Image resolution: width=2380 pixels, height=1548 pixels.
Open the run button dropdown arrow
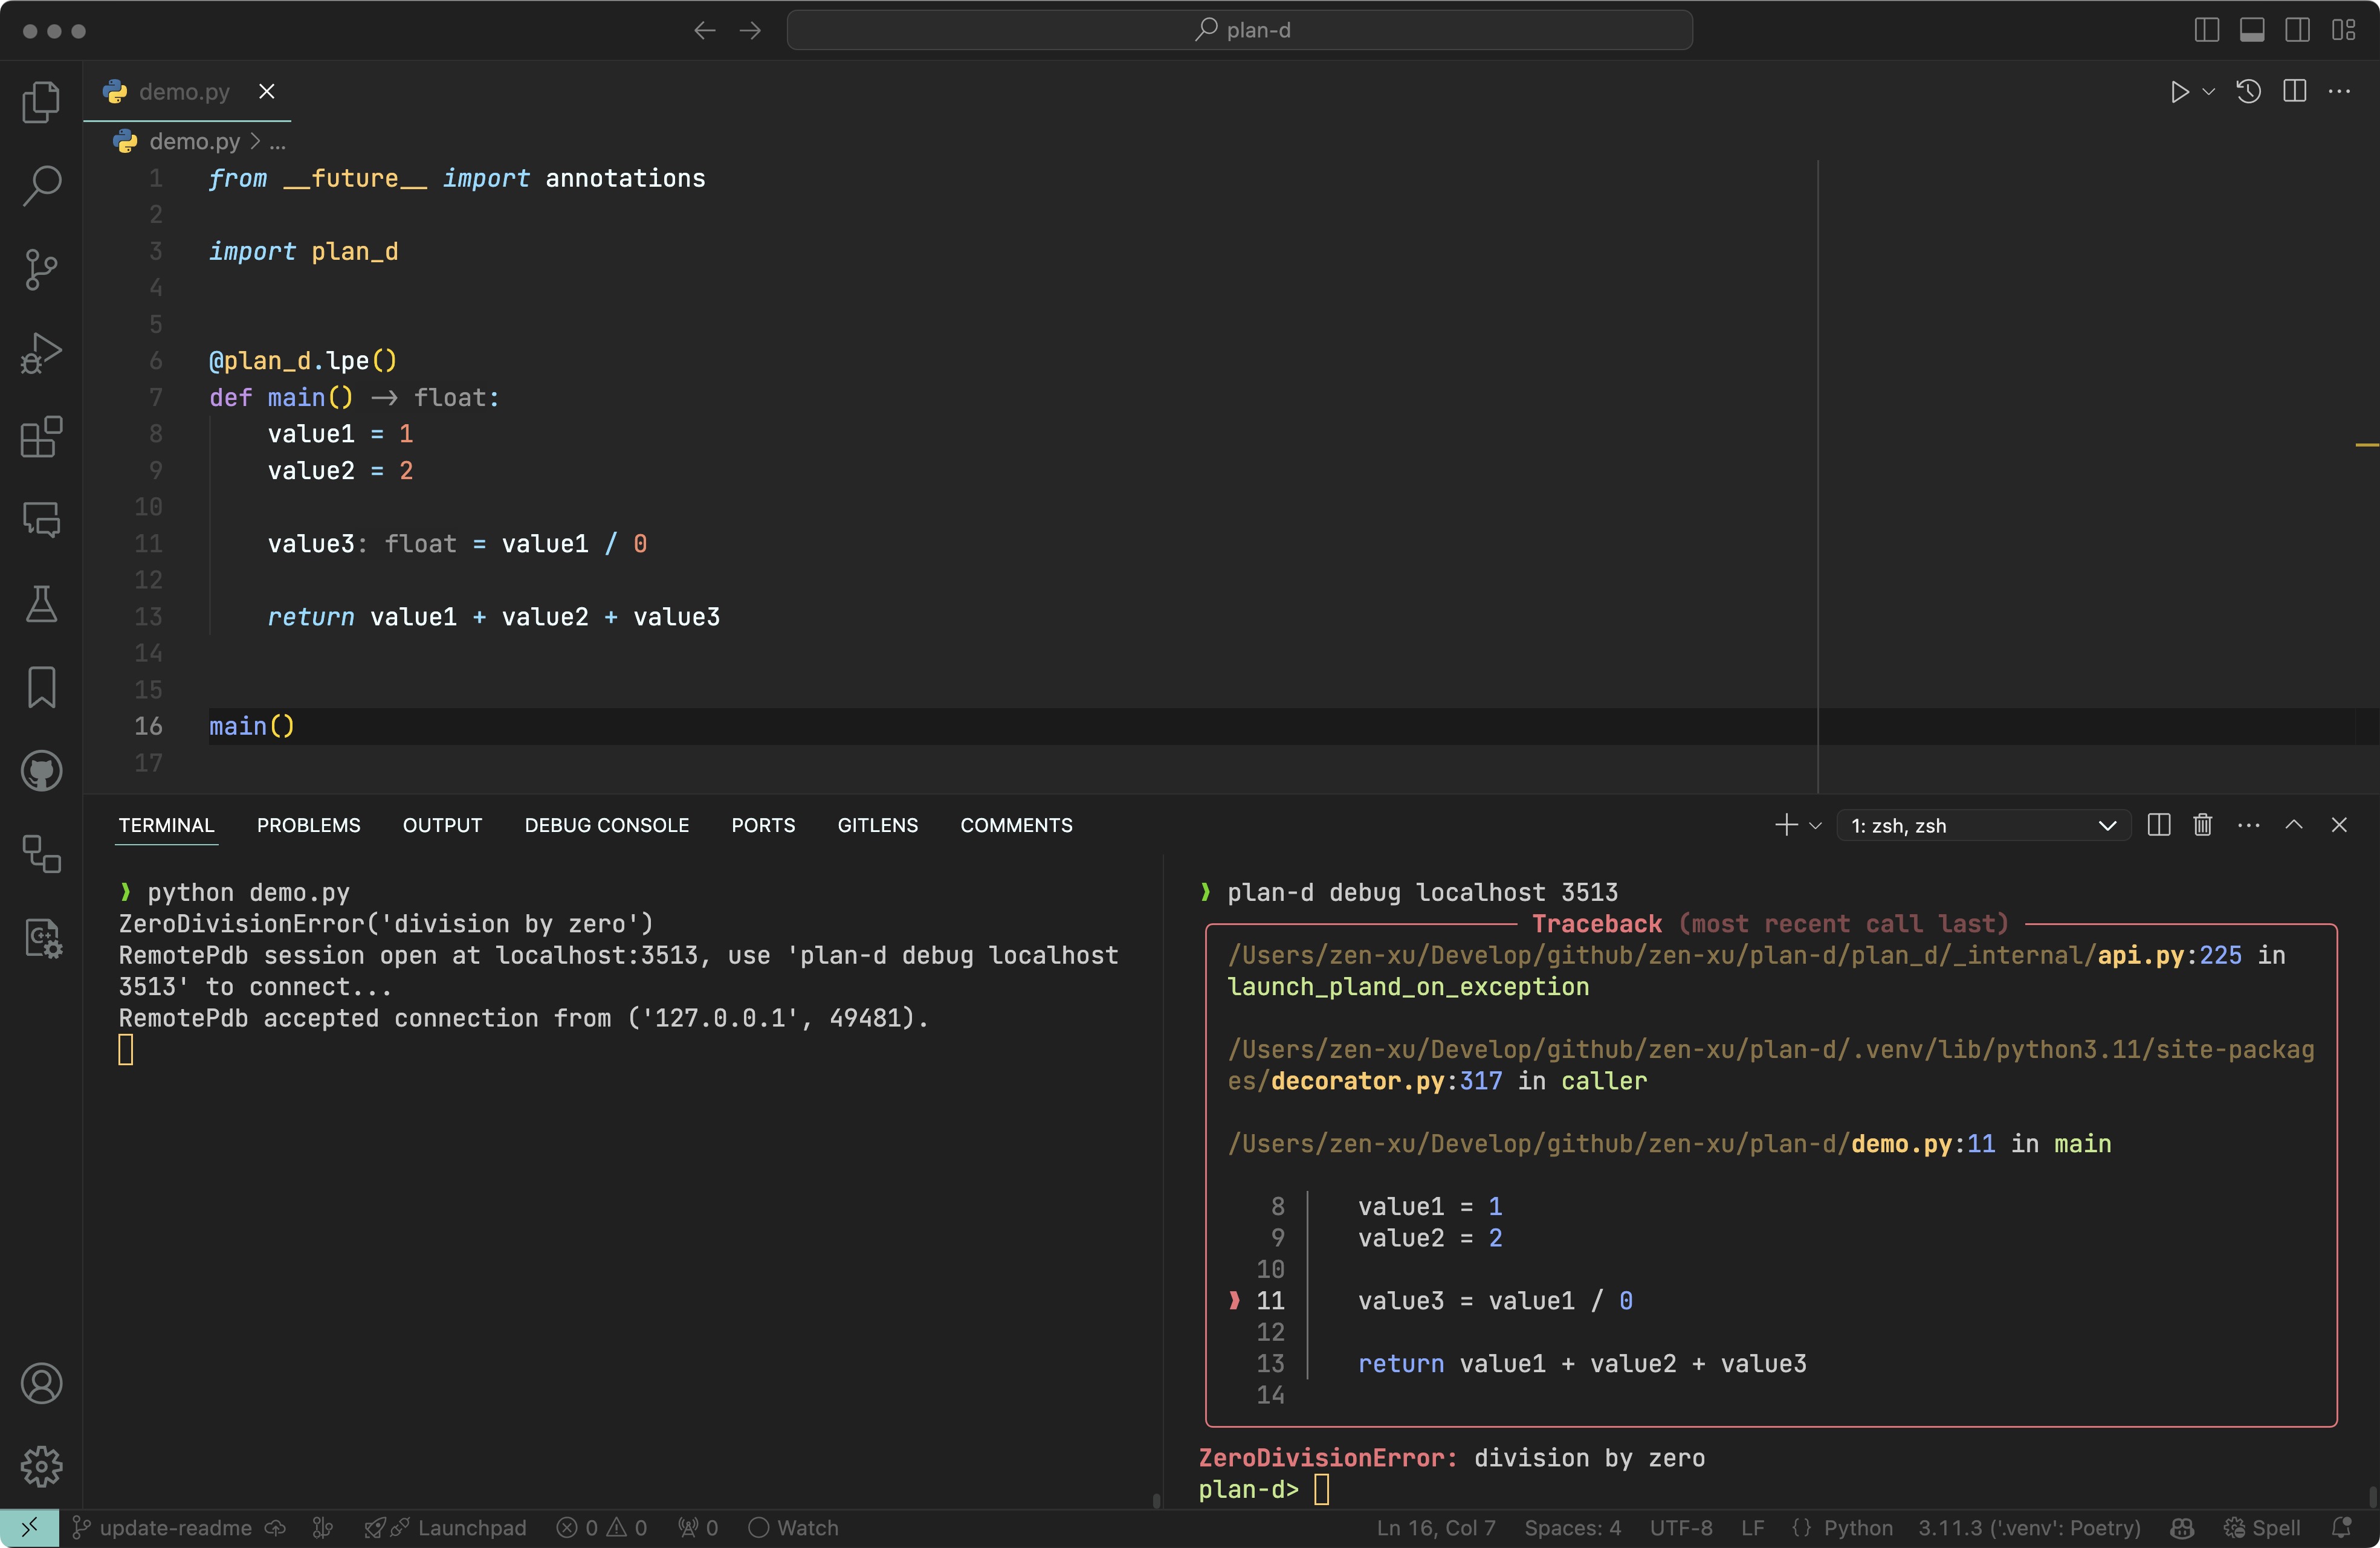(x=2209, y=92)
